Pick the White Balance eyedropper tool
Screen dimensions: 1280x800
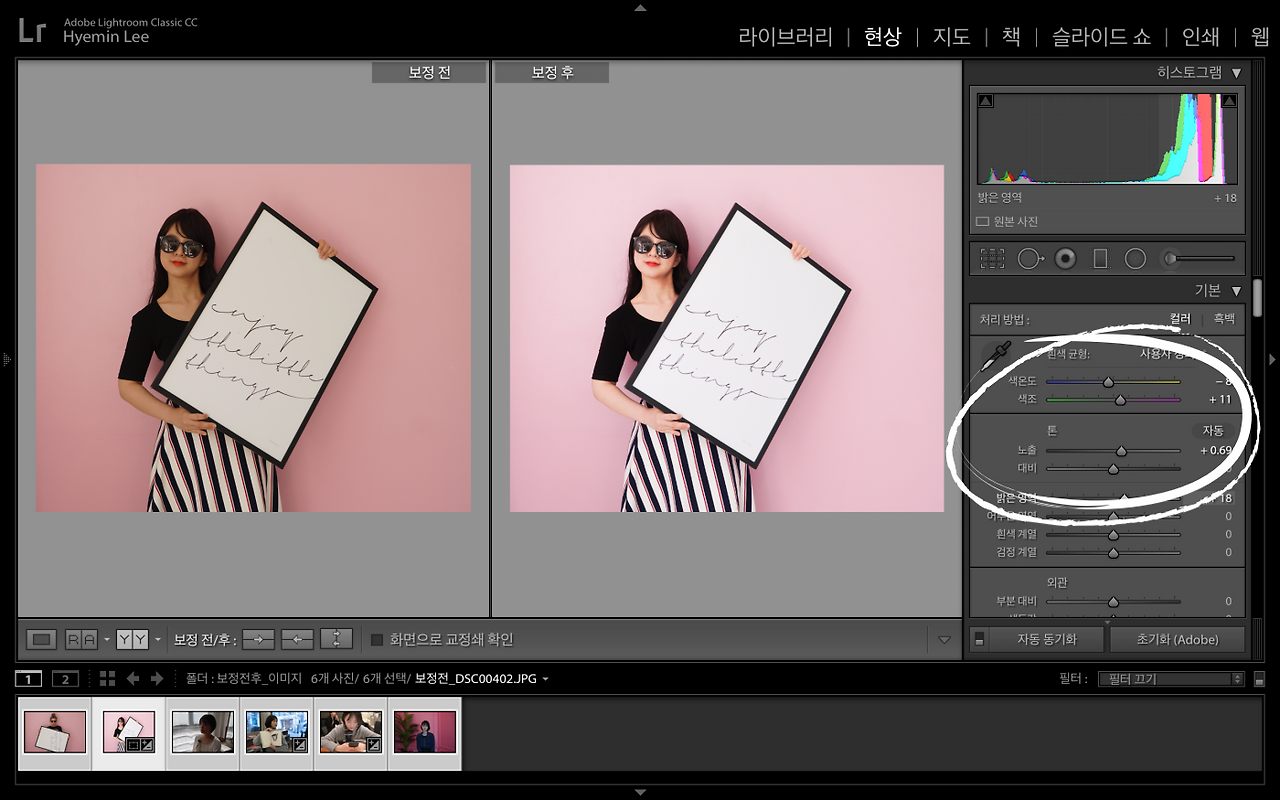996,357
